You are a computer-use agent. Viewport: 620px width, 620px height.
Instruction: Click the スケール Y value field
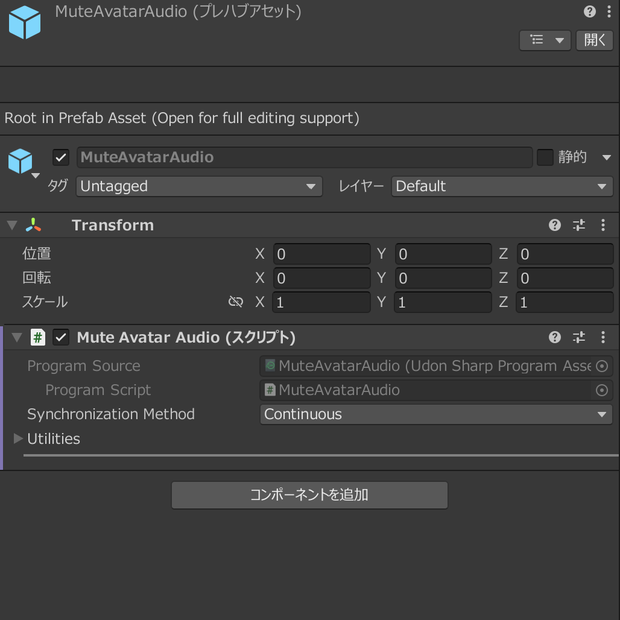click(443, 302)
